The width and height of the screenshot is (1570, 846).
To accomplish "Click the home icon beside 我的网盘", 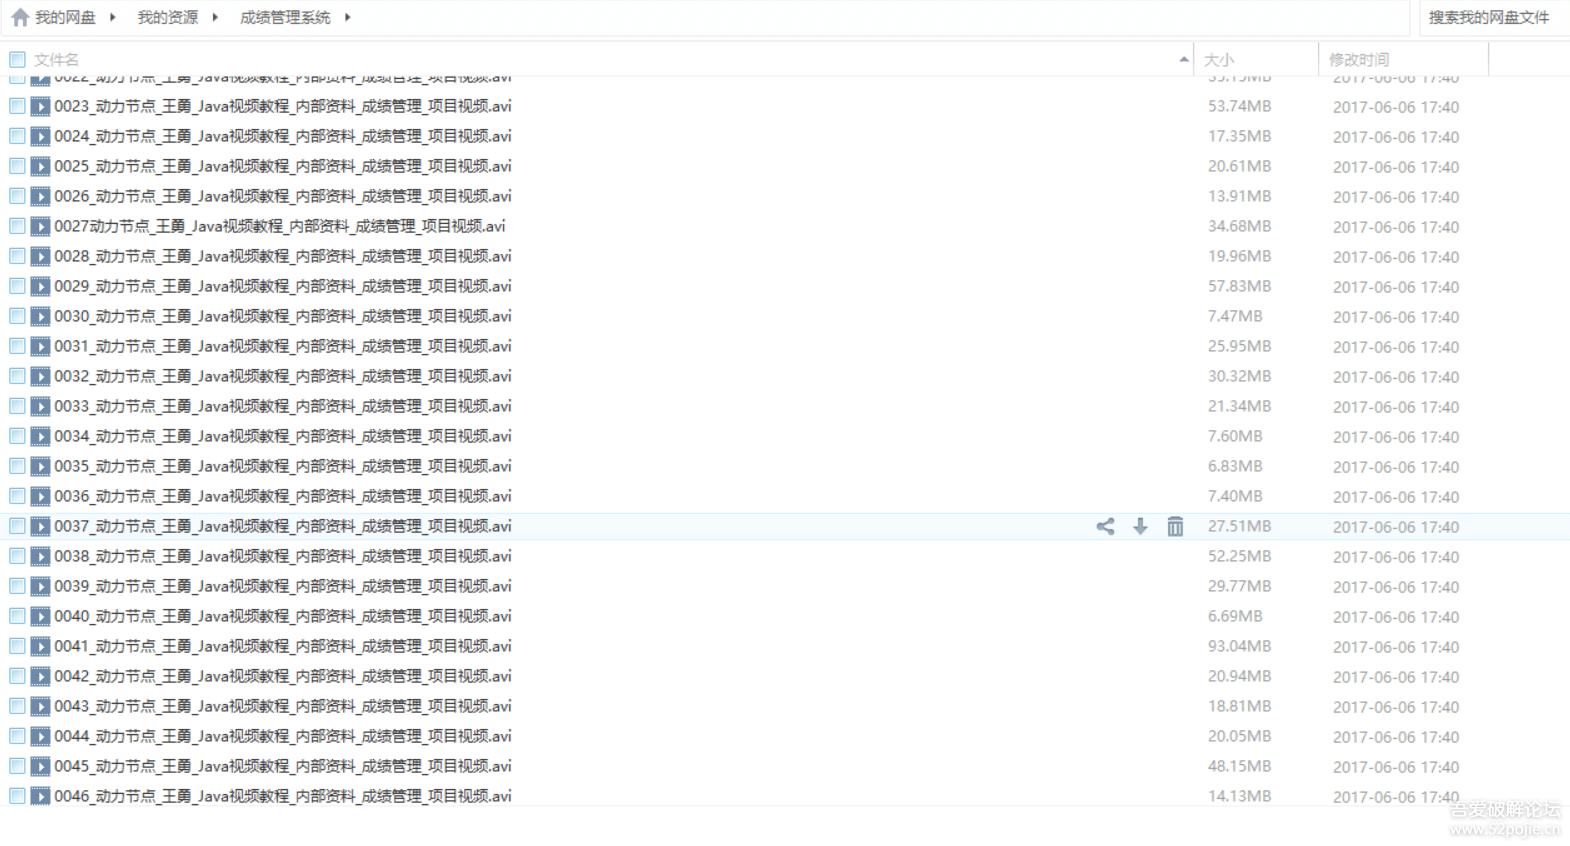I will (20, 17).
